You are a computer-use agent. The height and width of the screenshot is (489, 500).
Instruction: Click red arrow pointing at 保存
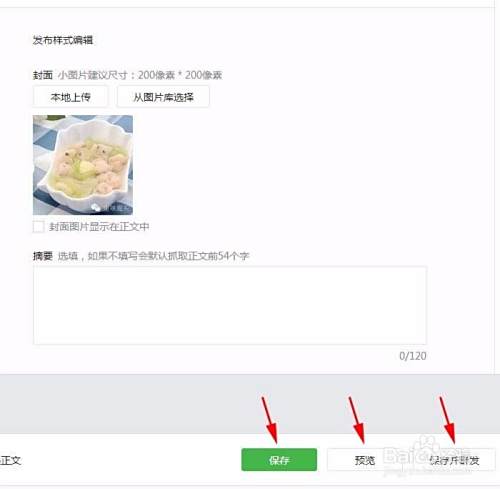tap(270, 421)
